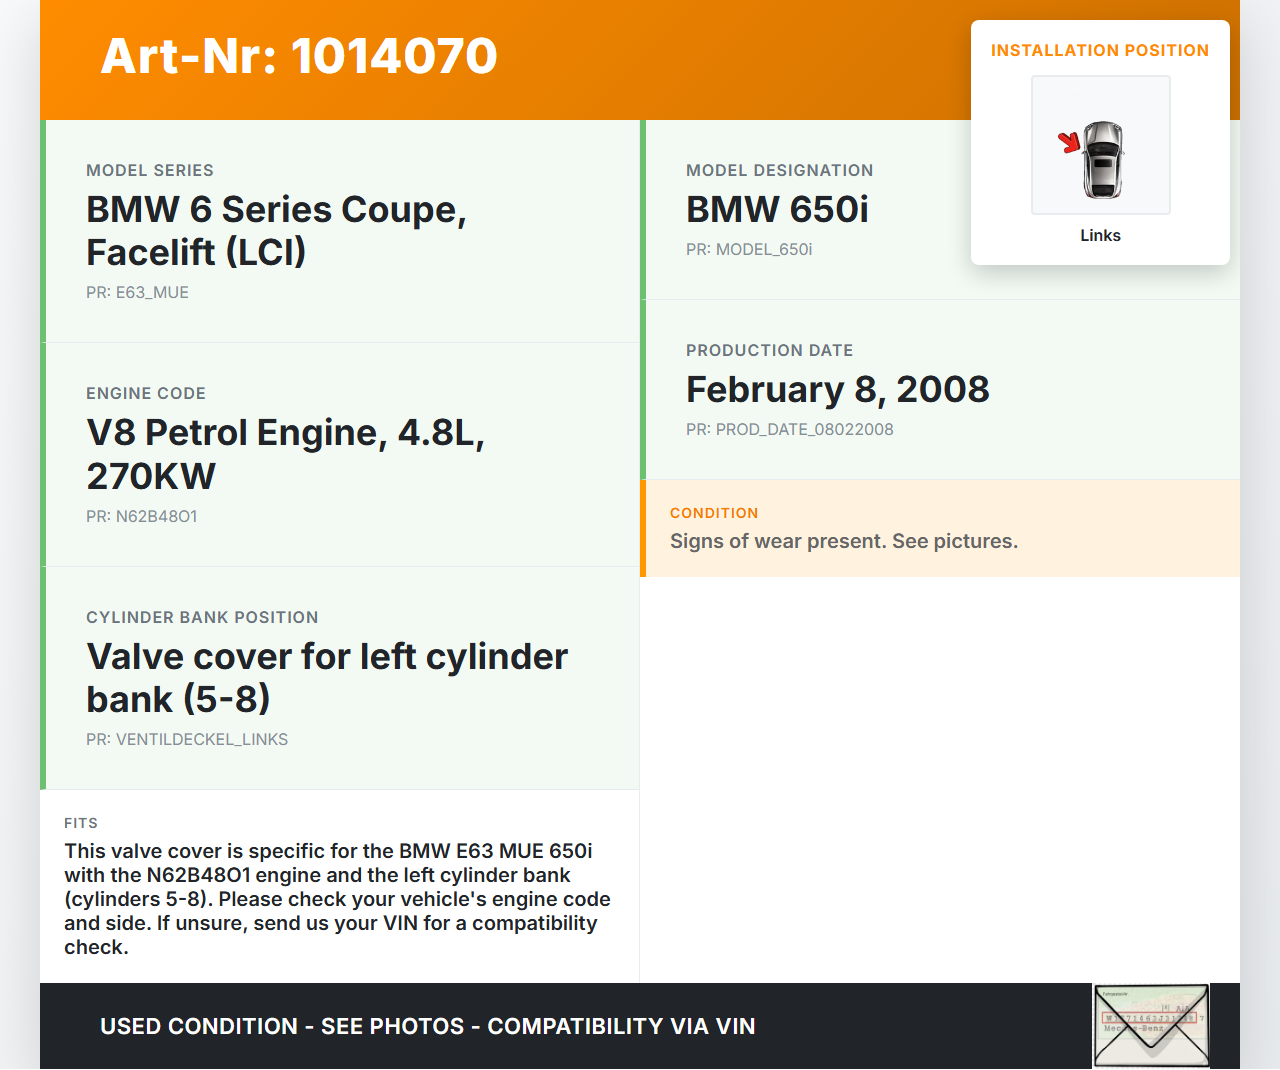This screenshot has width=1280, height=1070.
Task: Click the 'INSTALLATION POSITION' heading
Action: 1099,50
